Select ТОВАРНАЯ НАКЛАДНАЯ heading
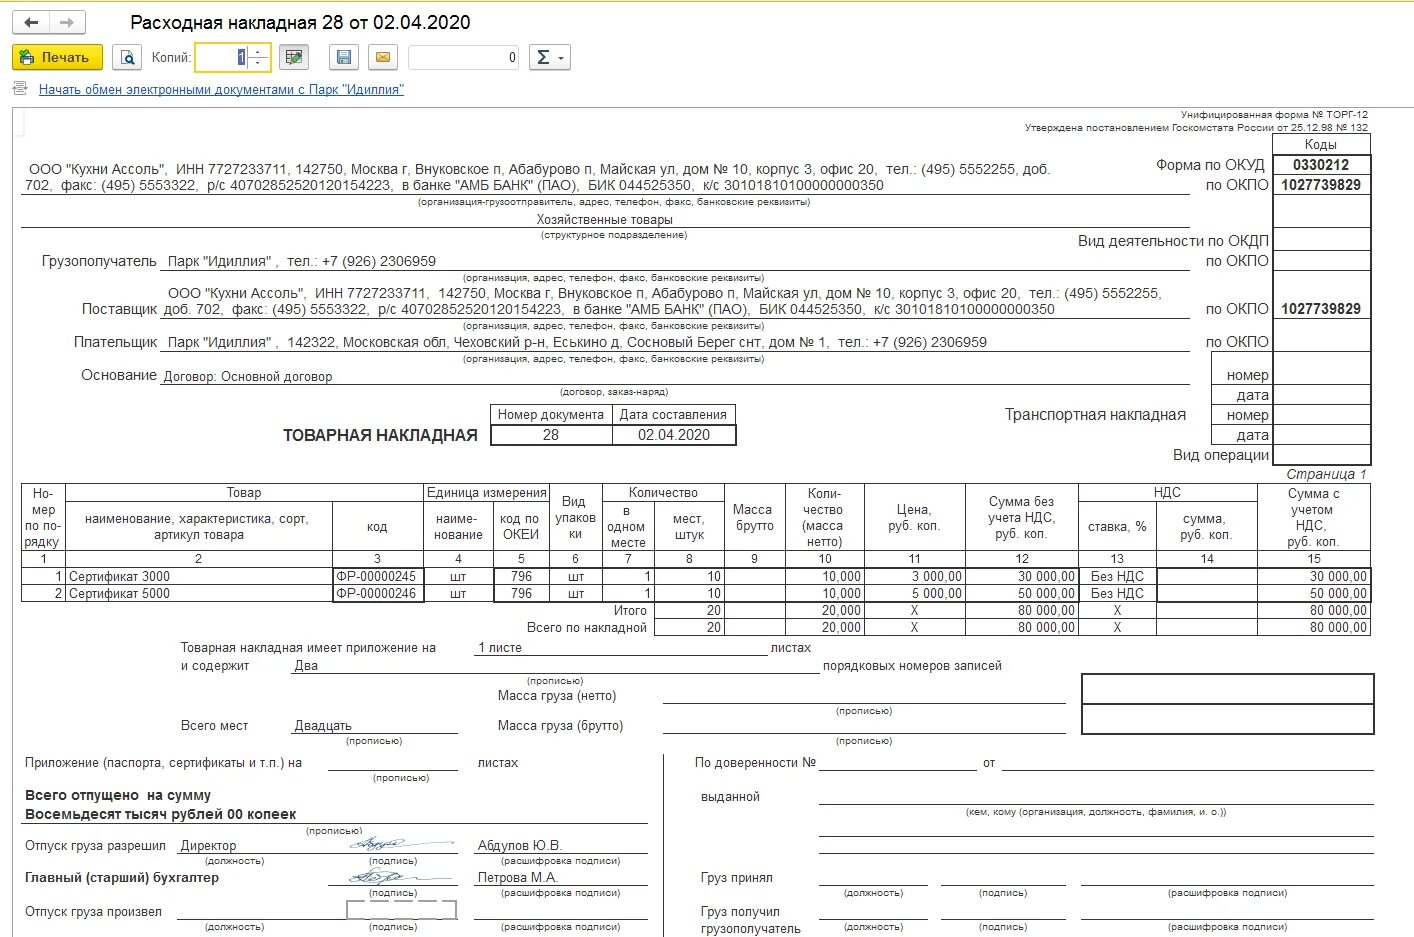1414x937 pixels. pos(380,435)
